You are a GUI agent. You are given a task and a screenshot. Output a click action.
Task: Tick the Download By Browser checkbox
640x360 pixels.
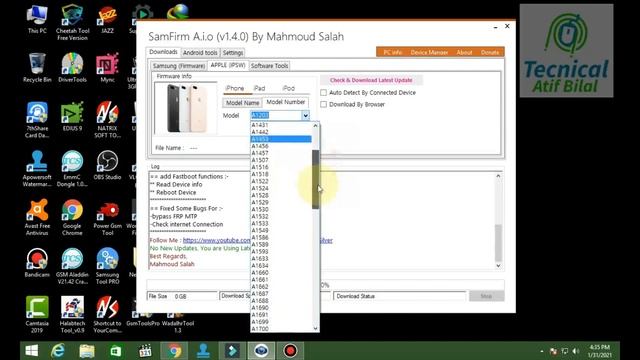[324, 104]
